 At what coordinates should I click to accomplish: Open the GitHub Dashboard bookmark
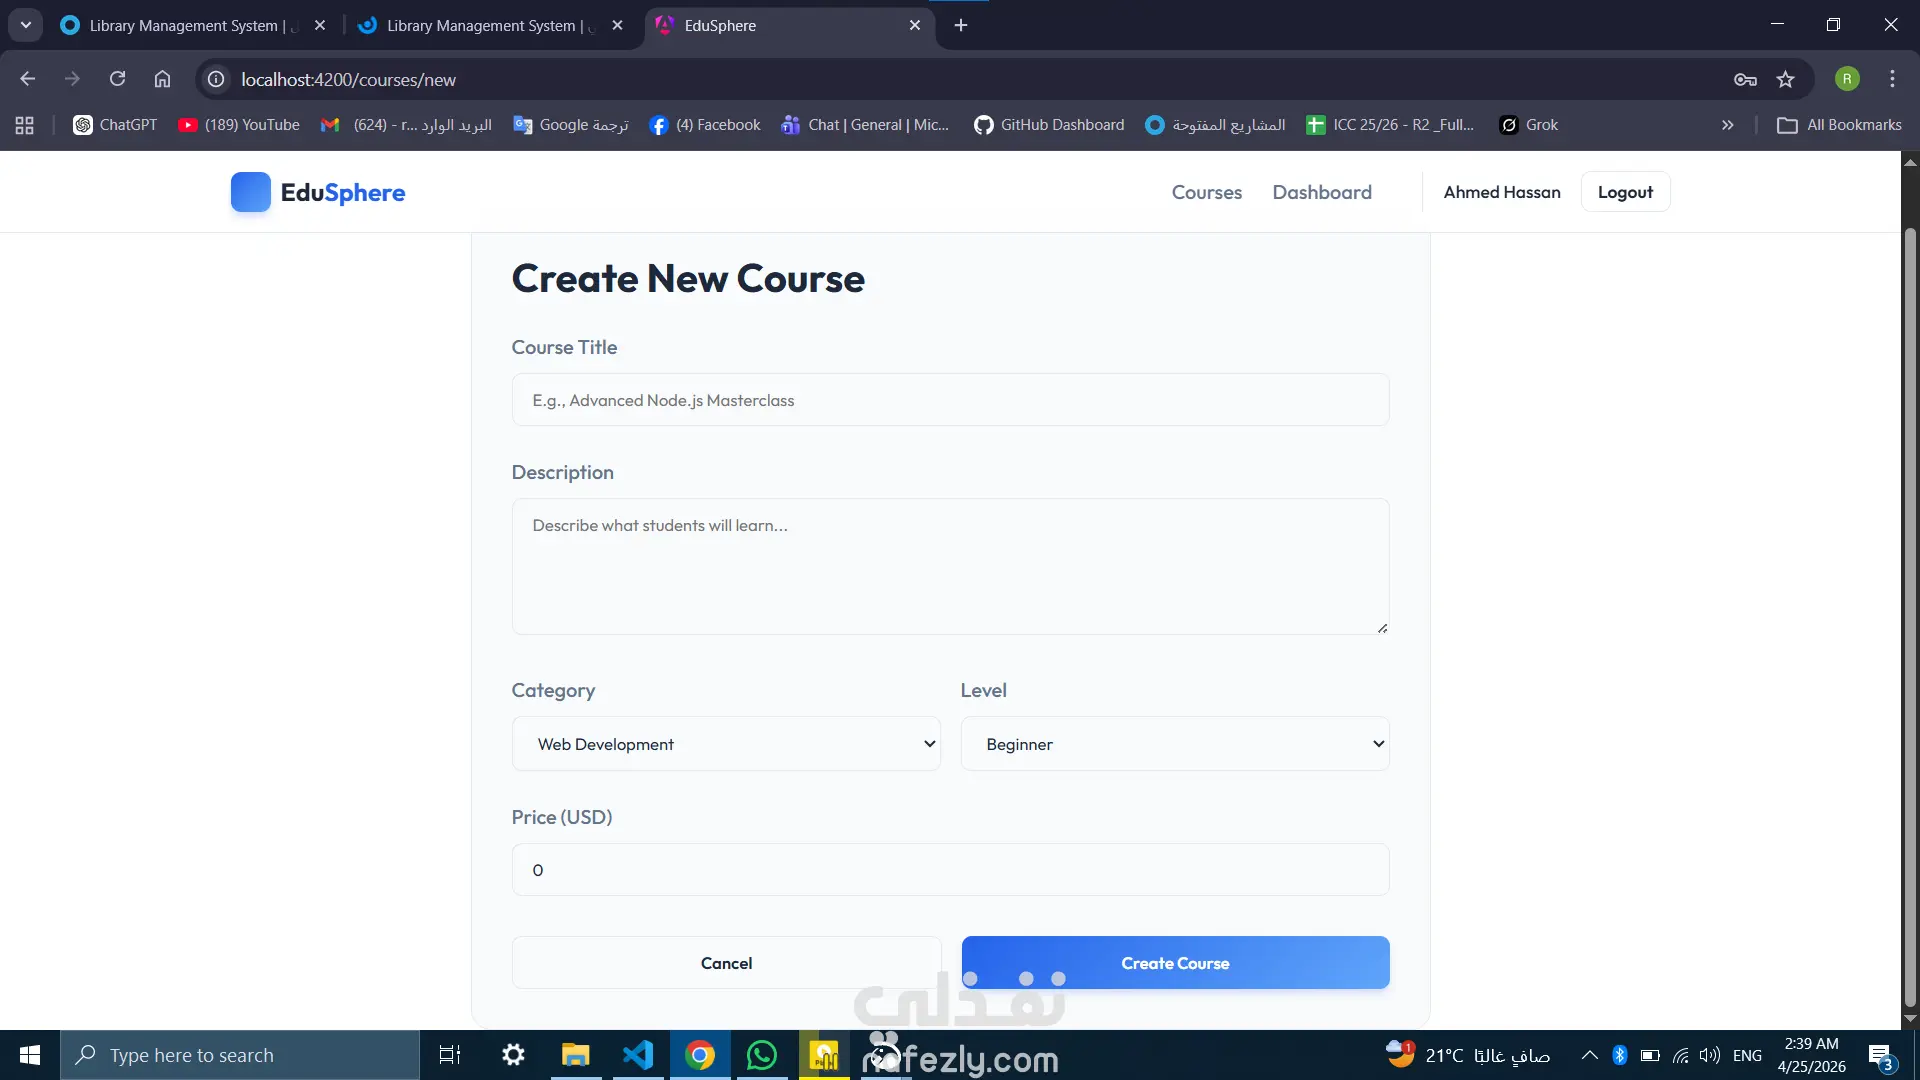coord(1049,125)
